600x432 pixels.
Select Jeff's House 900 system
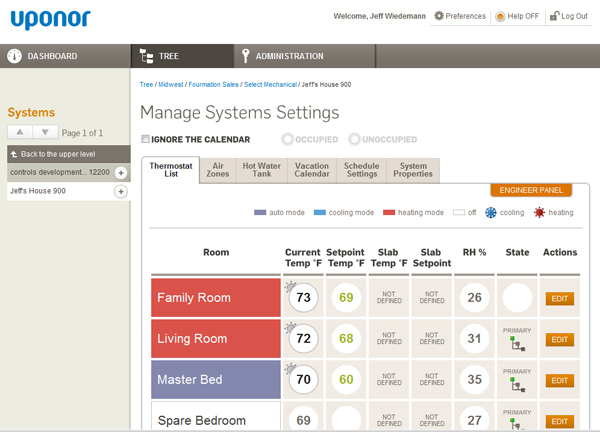pyautogui.click(x=38, y=191)
